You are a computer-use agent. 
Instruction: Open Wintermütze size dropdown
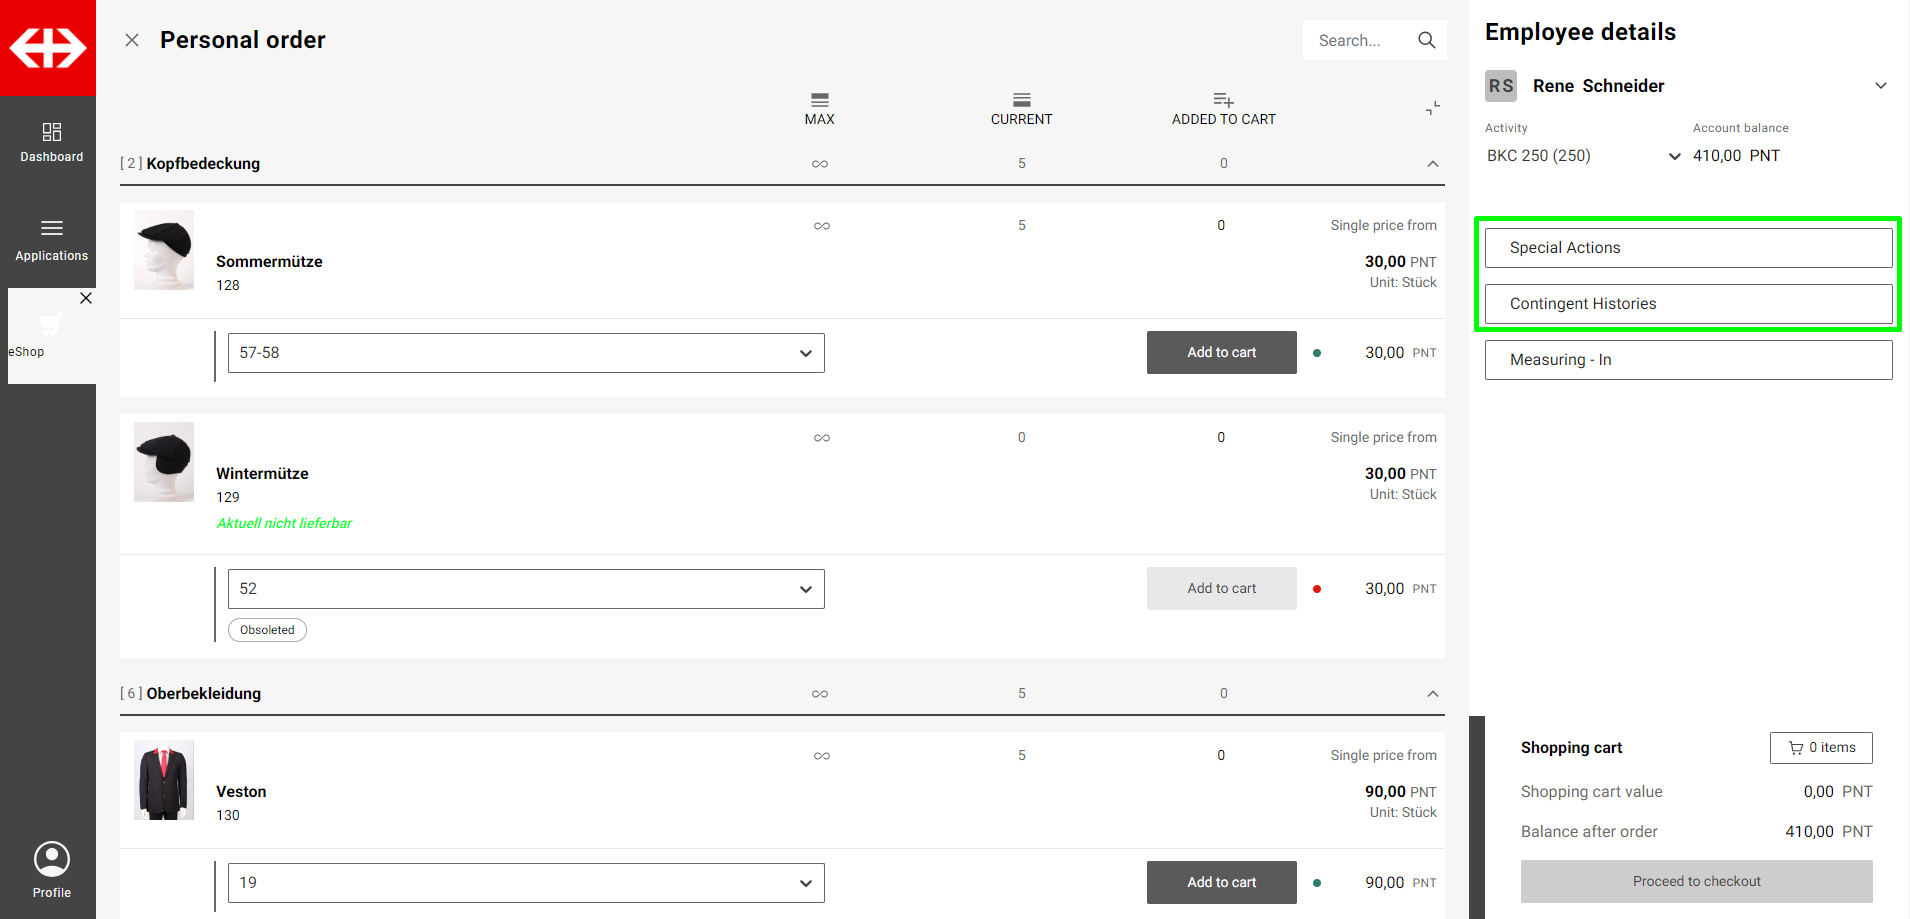click(x=526, y=589)
